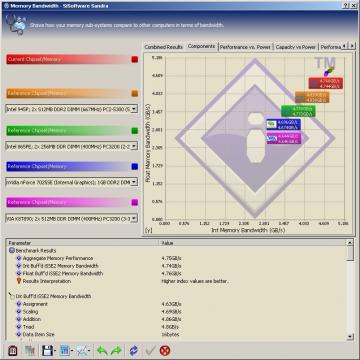Select the Addition row

click(177, 319)
